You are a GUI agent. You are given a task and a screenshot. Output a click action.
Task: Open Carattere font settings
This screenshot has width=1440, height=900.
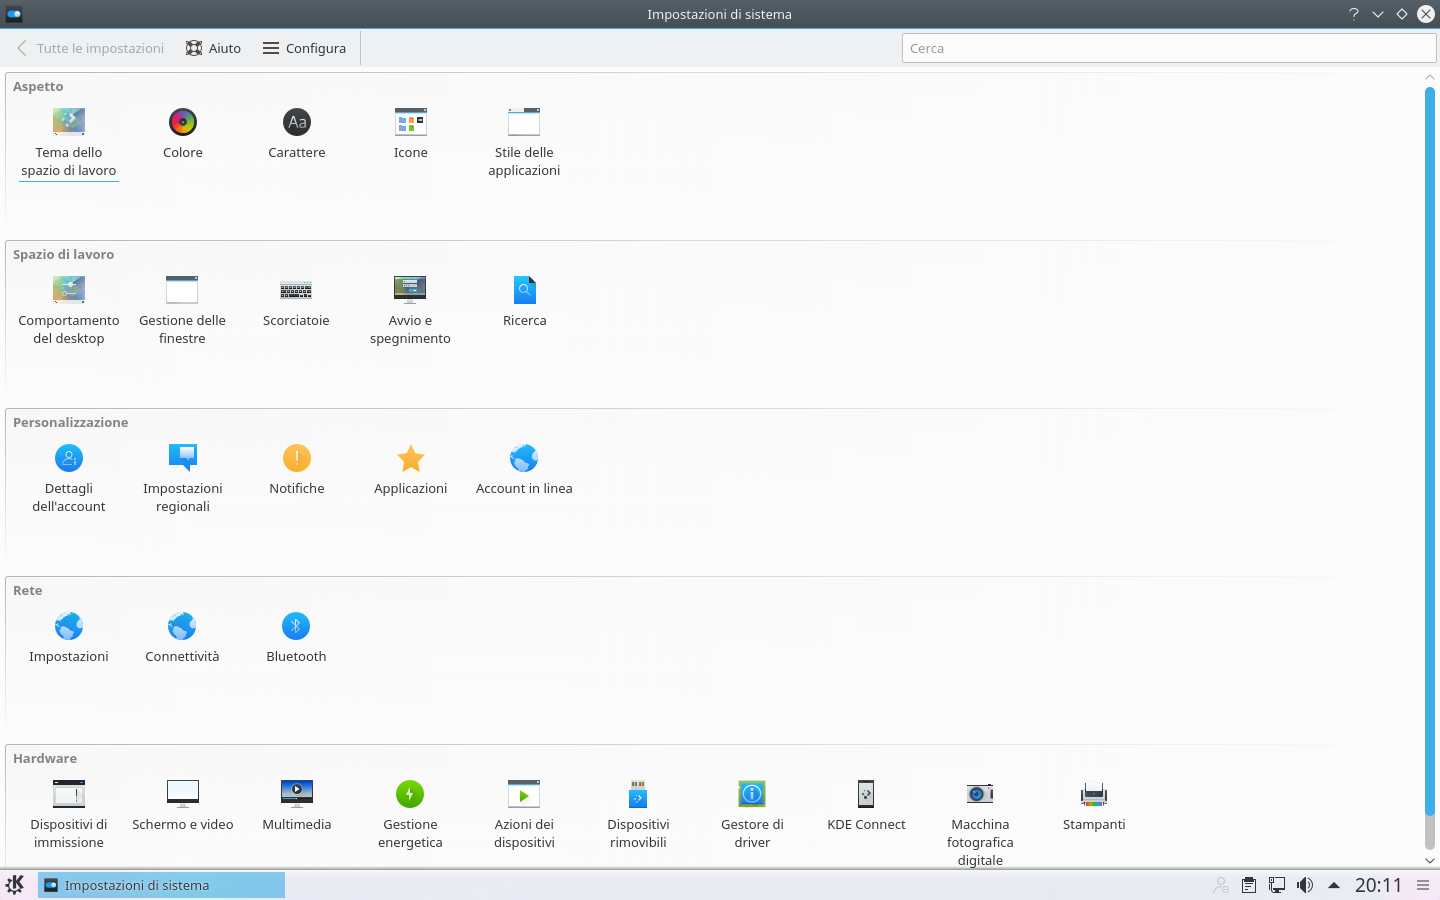click(x=297, y=123)
